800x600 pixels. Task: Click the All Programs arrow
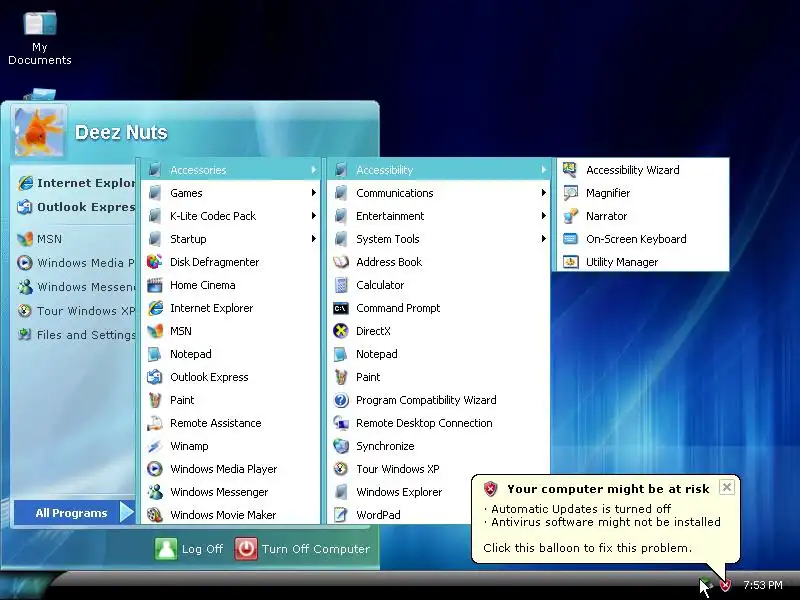click(x=126, y=512)
